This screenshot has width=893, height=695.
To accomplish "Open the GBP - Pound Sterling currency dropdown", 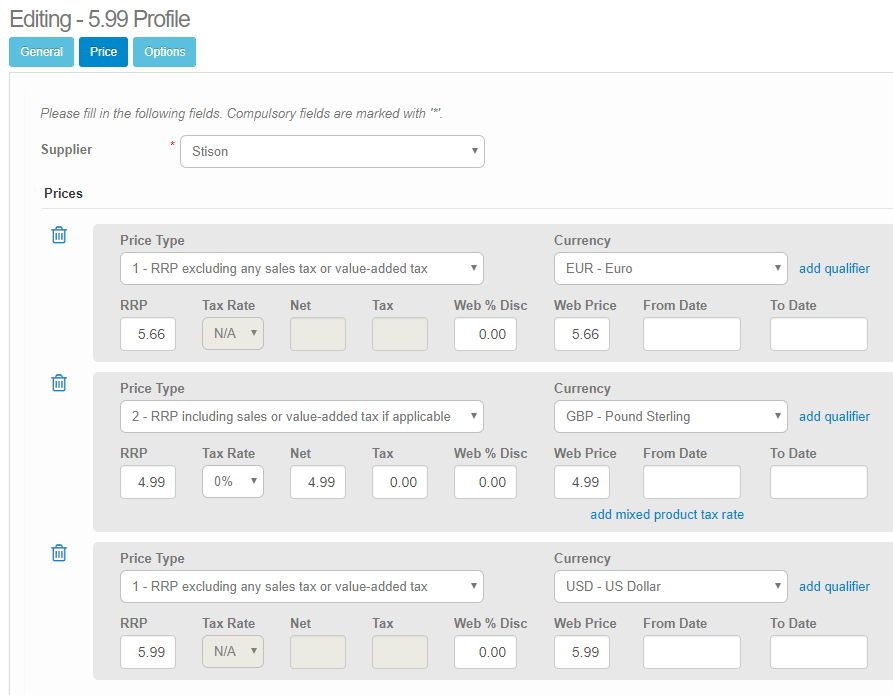I will 670,416.
